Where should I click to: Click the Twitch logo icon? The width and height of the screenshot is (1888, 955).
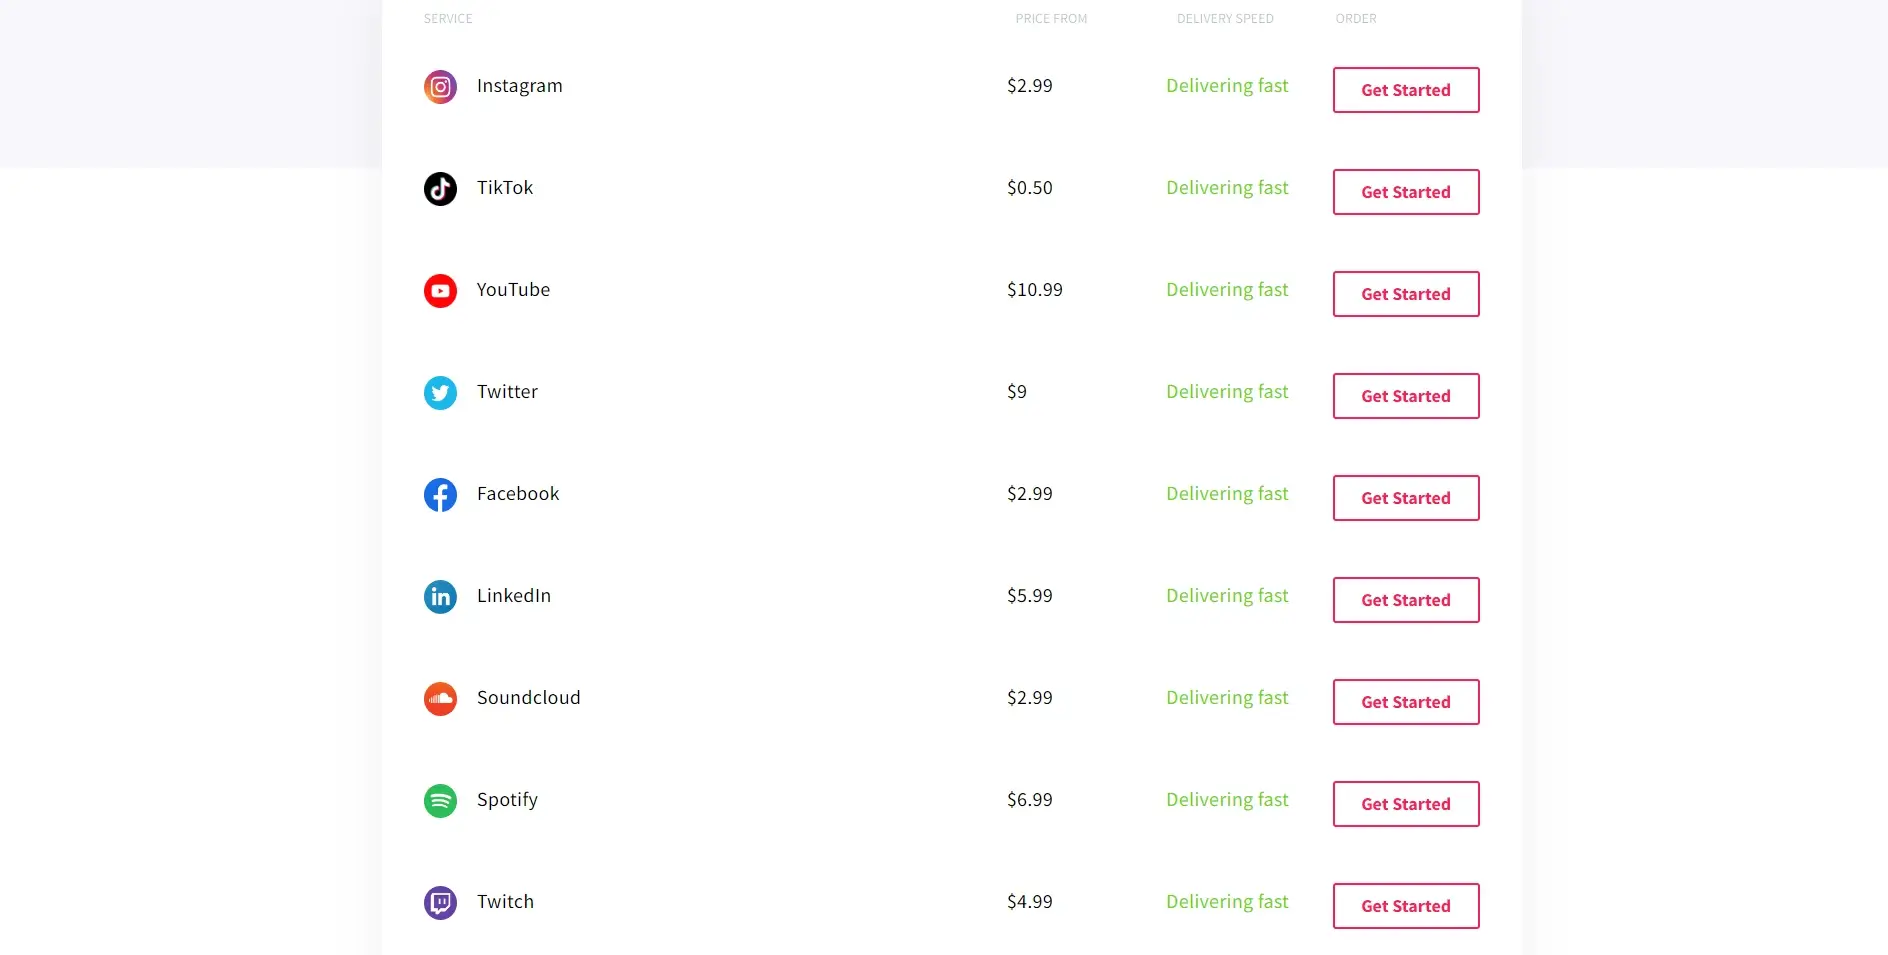click(x=440, y=903)
